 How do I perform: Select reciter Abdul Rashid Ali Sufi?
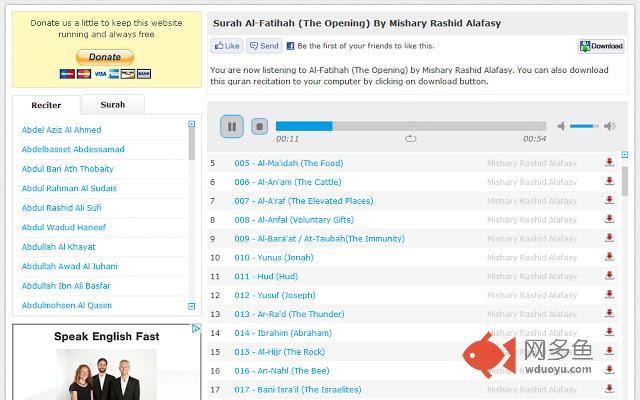[x=61, y=208]
